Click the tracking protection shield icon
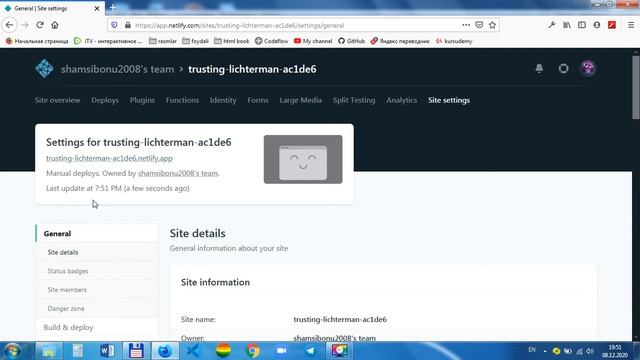Viewport: 640px width, 360px height. coord(114,25)
